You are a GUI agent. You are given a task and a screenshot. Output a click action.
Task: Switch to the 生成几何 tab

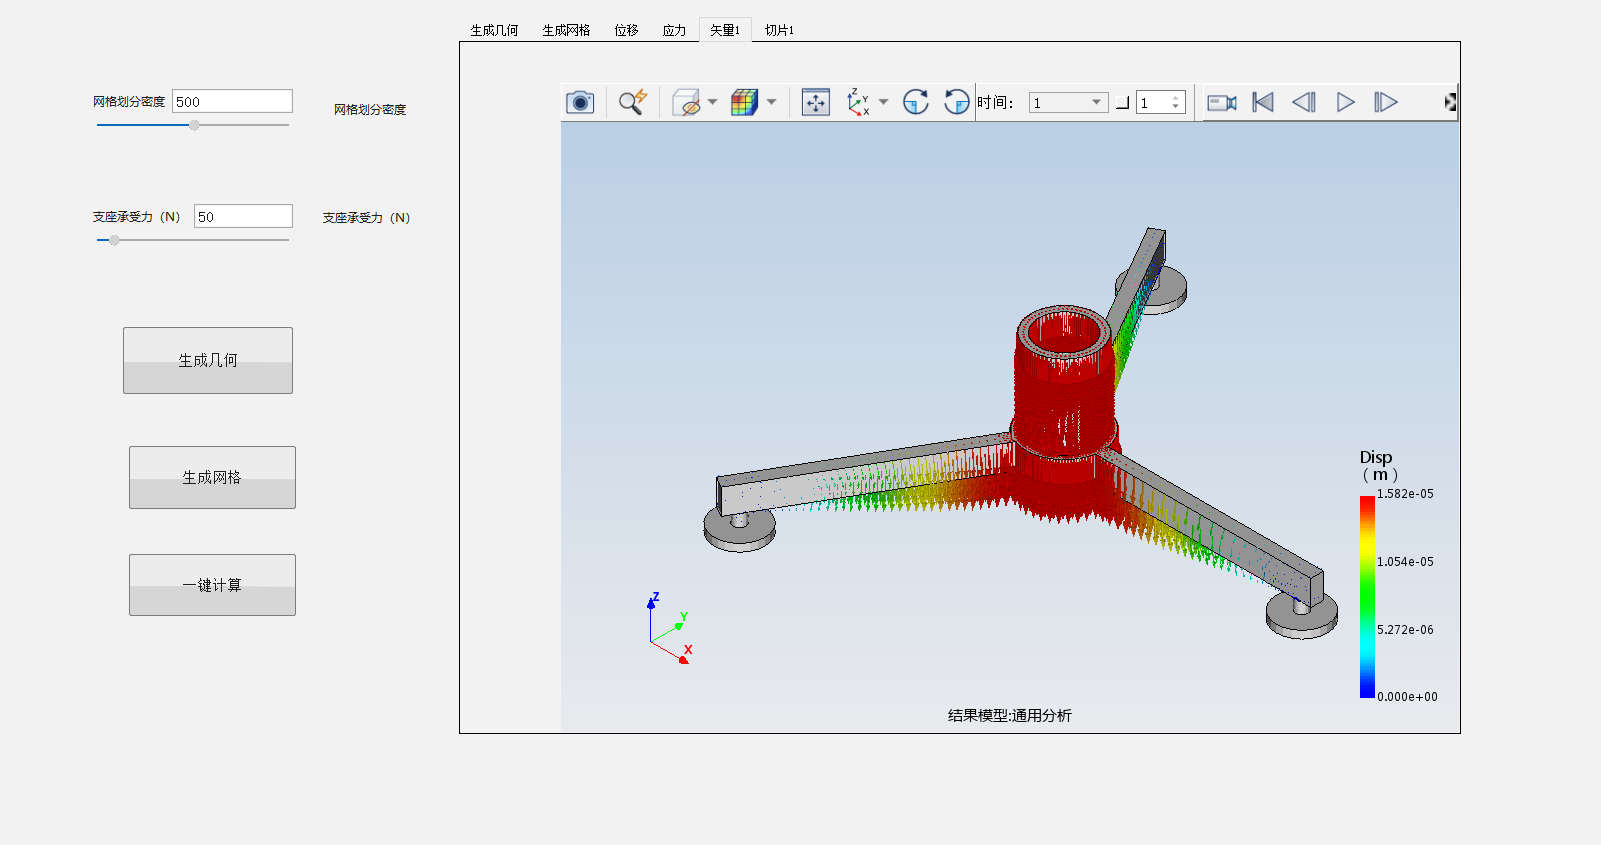[494, 30]
